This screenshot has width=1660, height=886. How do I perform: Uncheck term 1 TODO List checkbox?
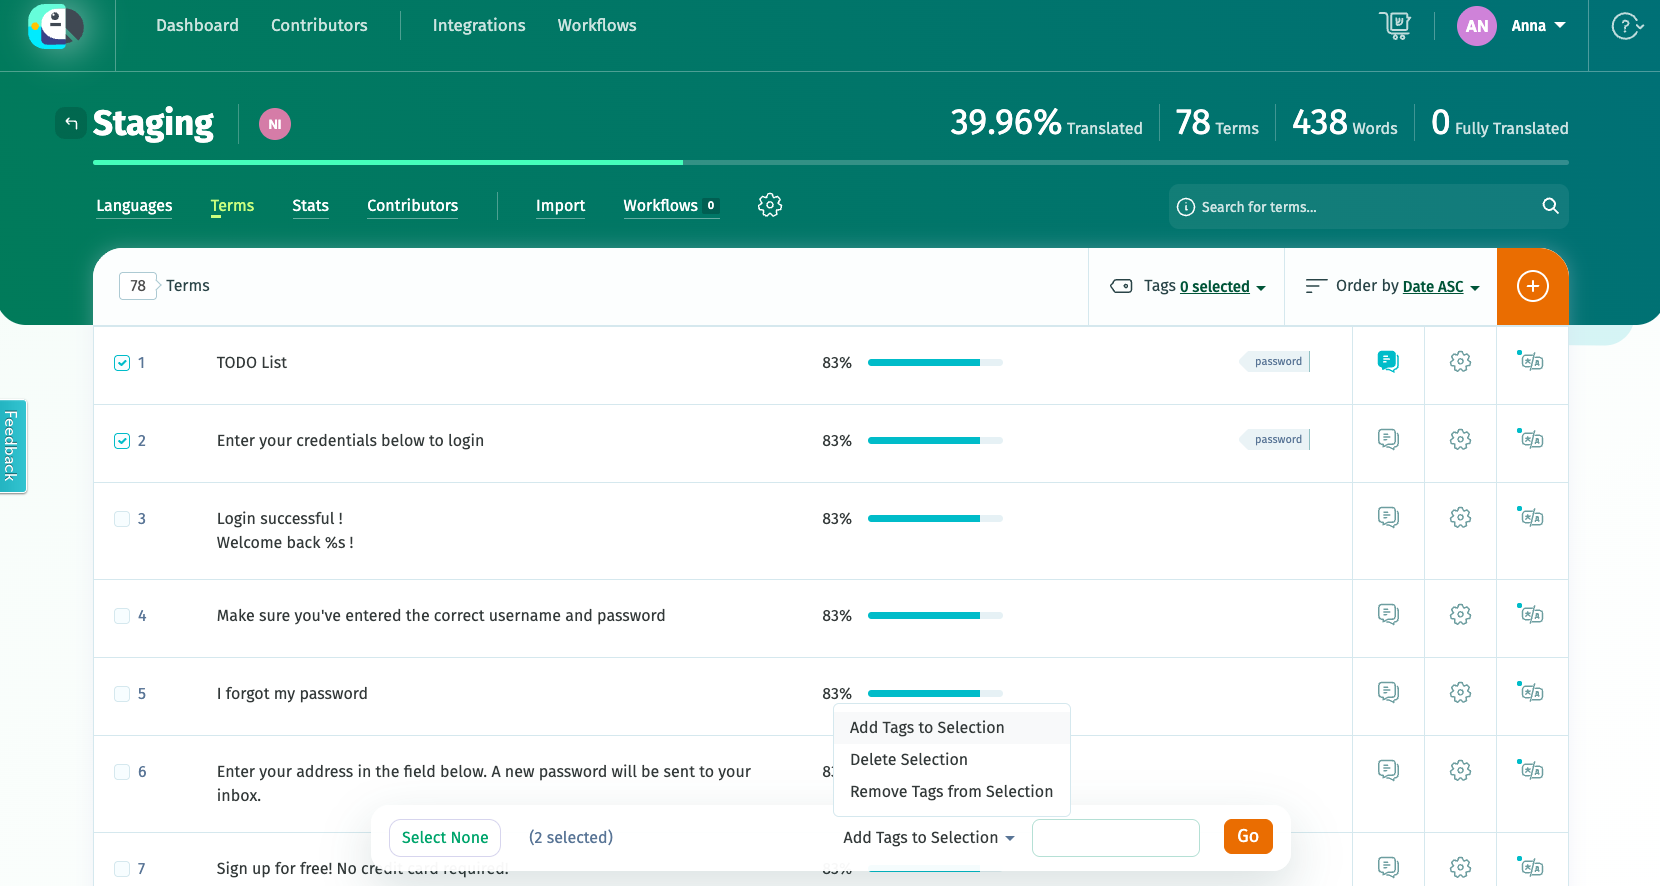(x=122, y=363)
